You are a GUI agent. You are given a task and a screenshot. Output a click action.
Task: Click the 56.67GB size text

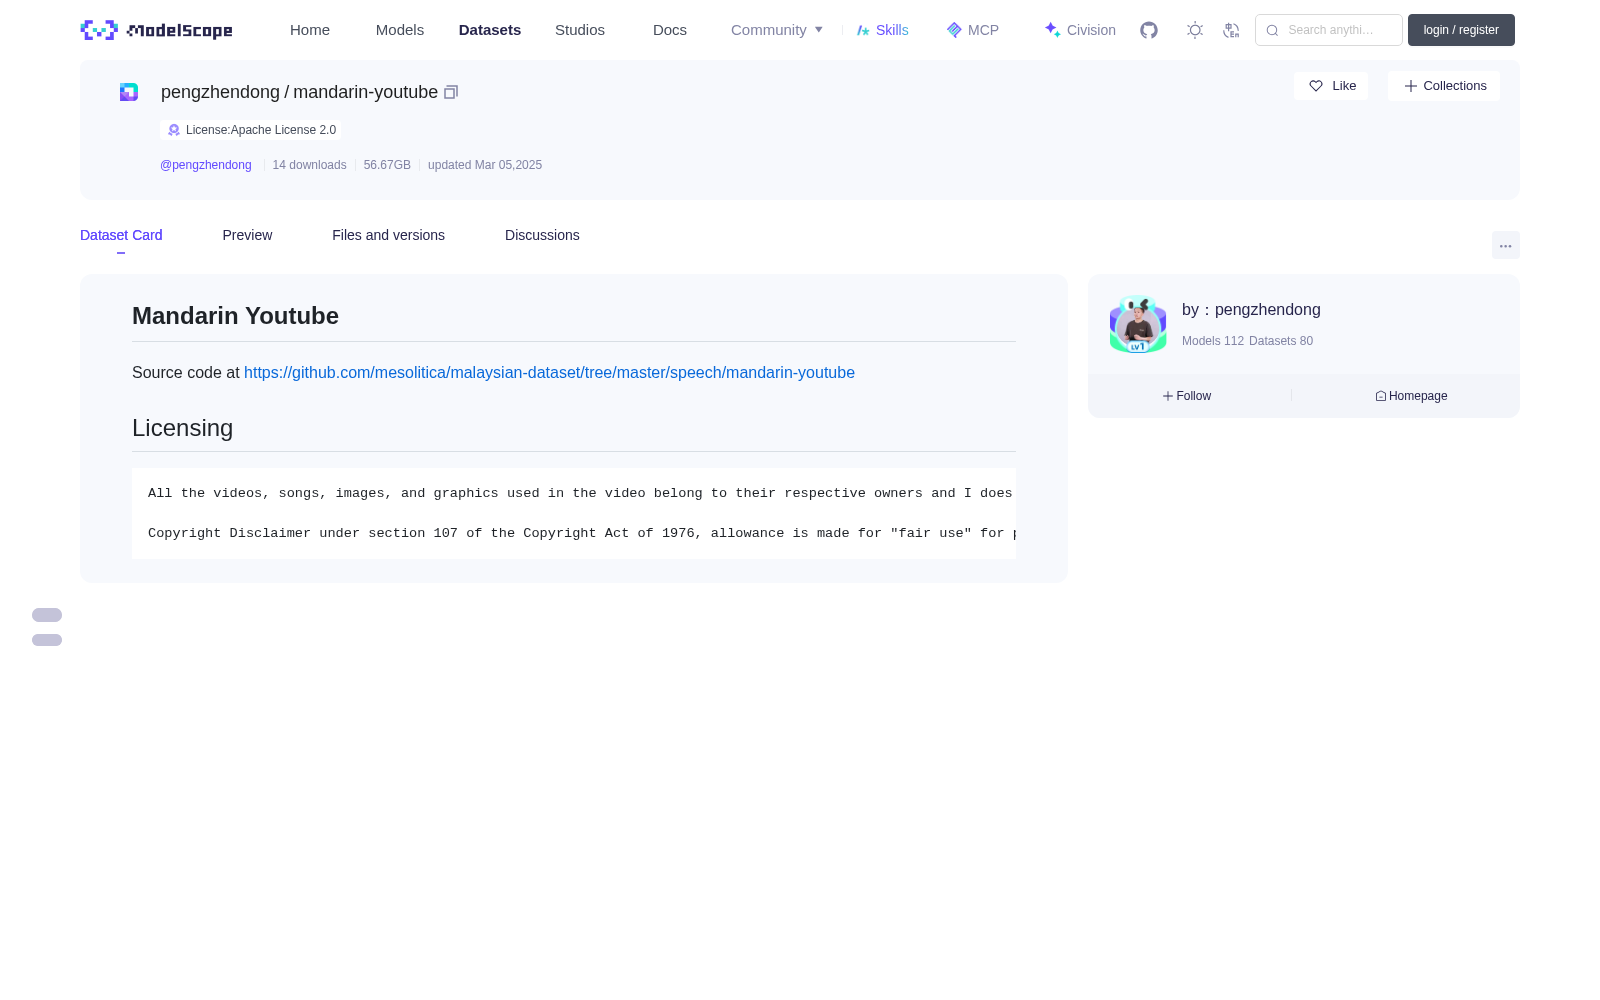point(387,165)
